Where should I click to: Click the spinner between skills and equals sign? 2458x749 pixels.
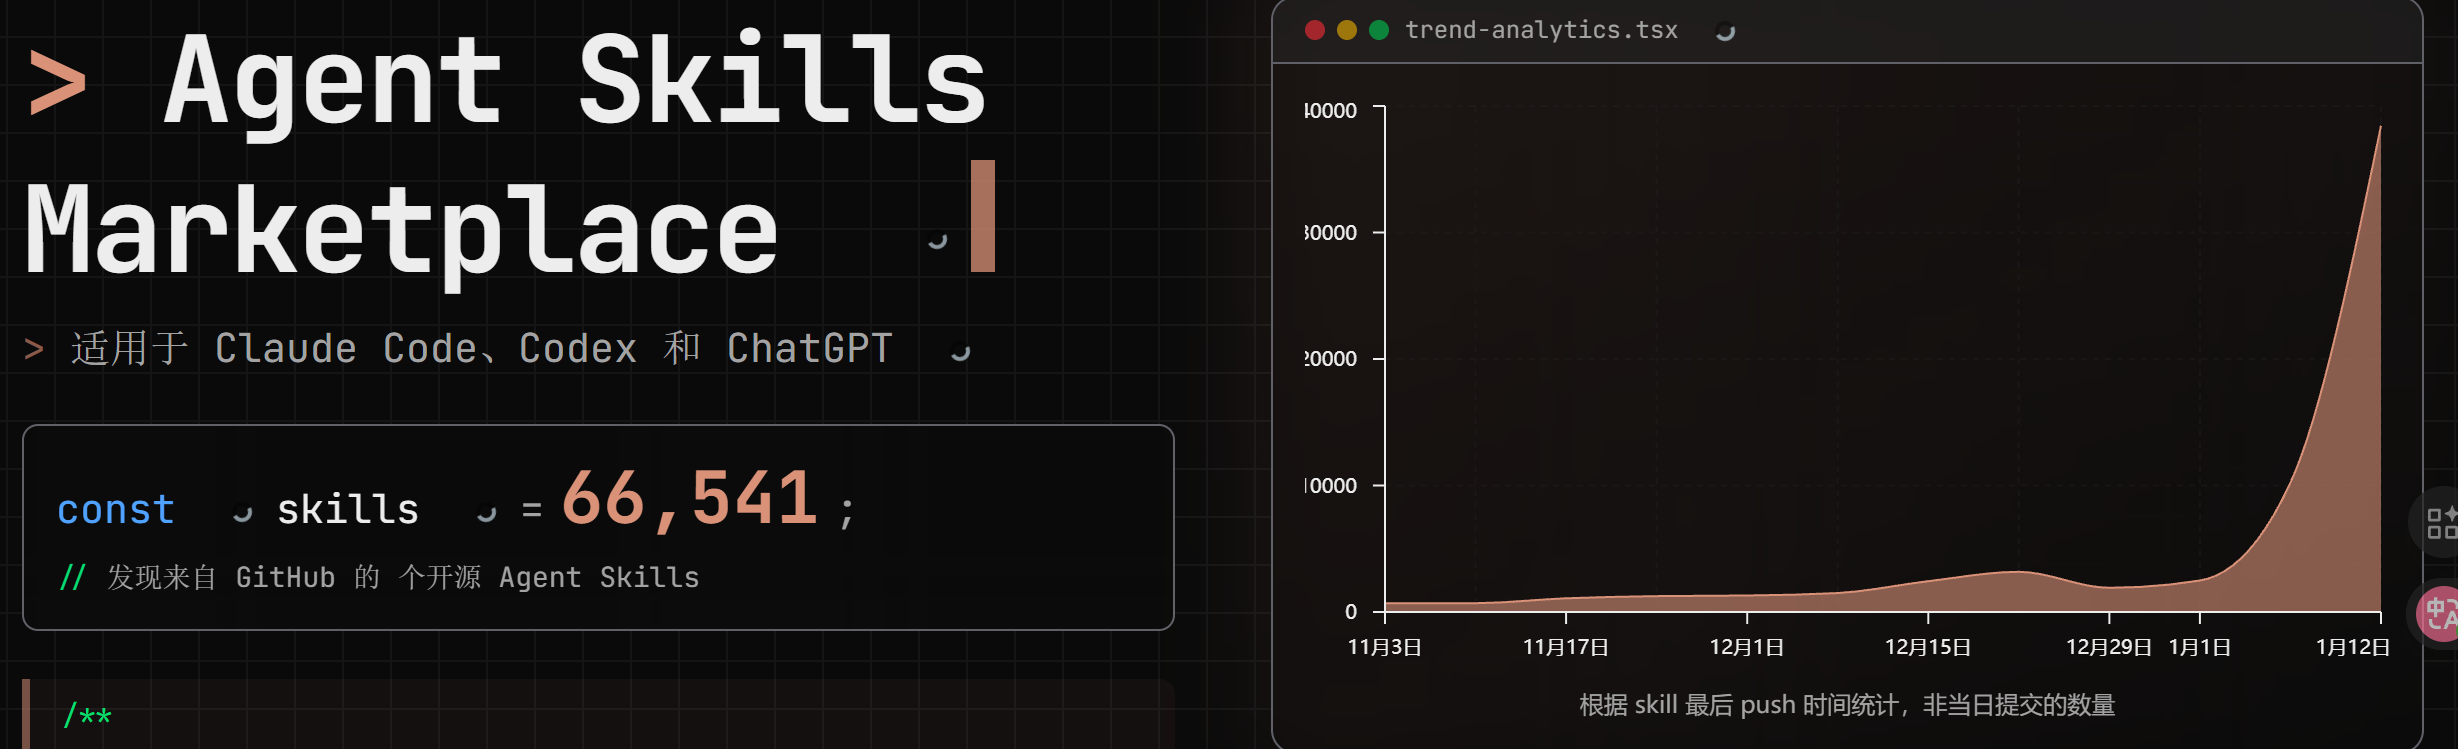pyautogui.click(x=487, y=514)
